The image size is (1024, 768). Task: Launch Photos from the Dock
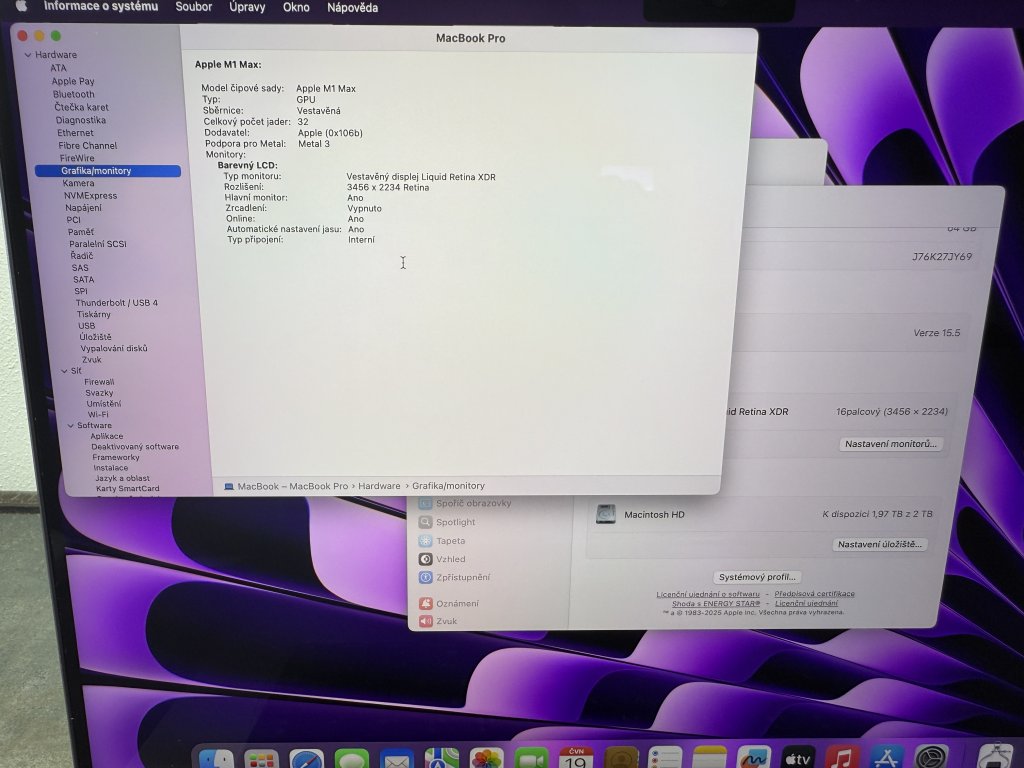click(x=487, y=758)
